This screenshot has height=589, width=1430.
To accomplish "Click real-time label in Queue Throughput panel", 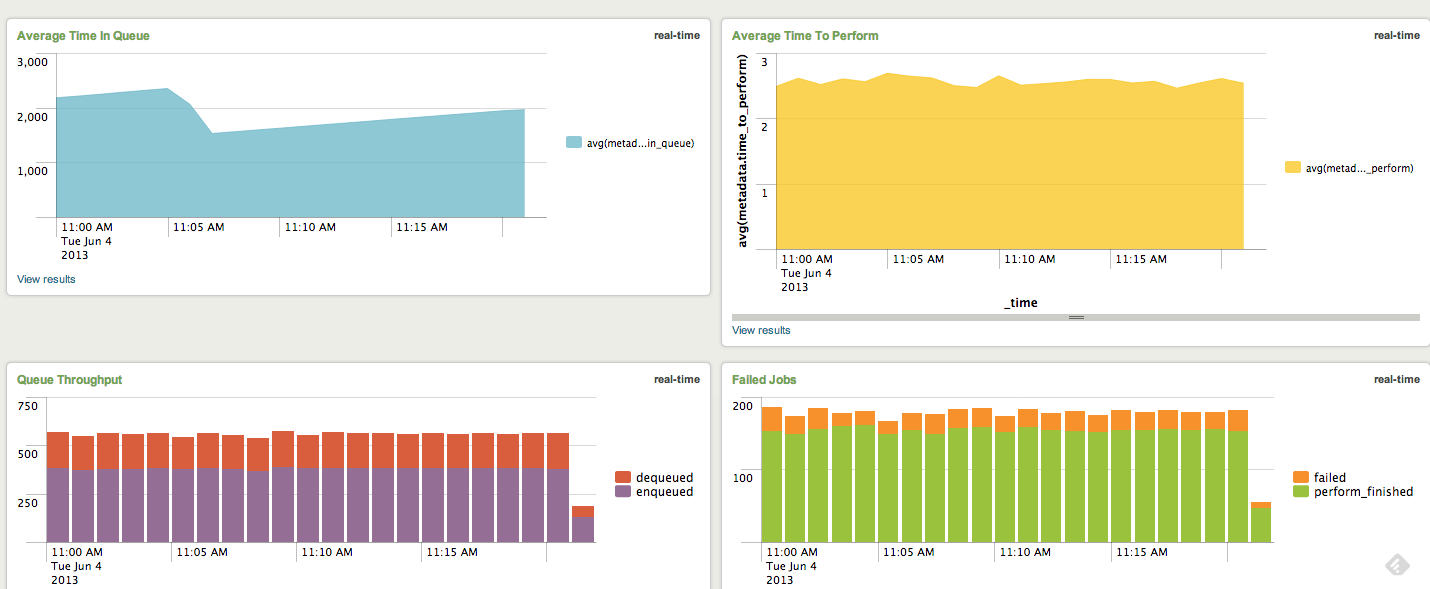I will tap(677, 380).
